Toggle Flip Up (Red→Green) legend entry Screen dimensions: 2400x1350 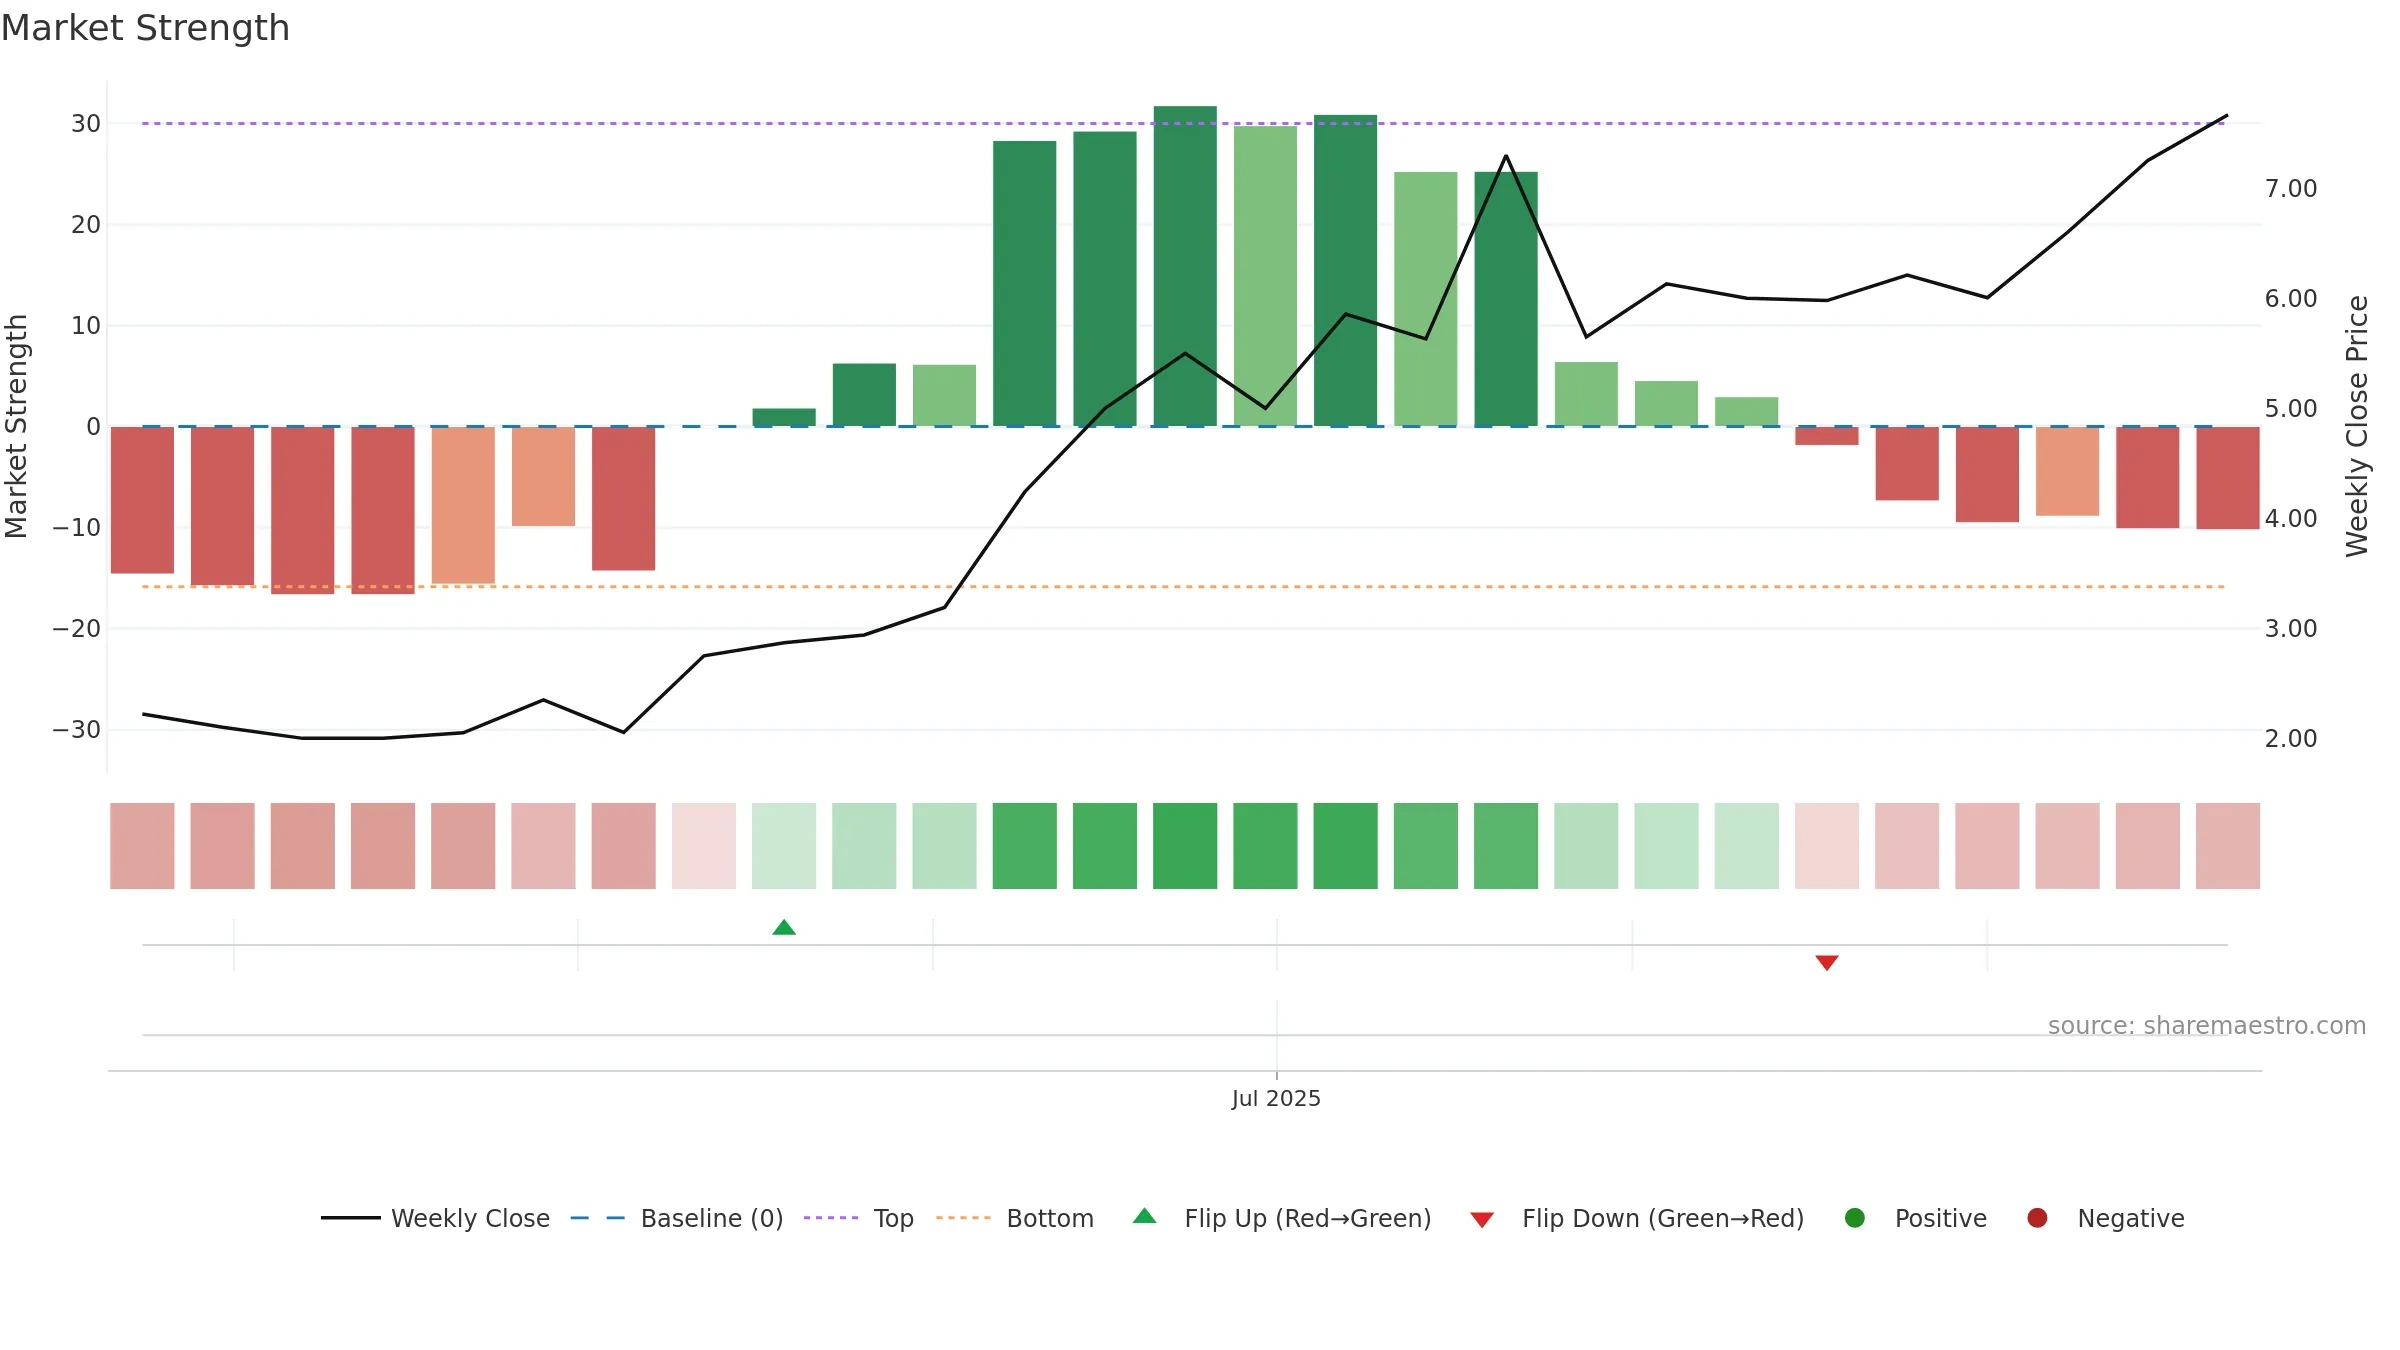1282,1218
